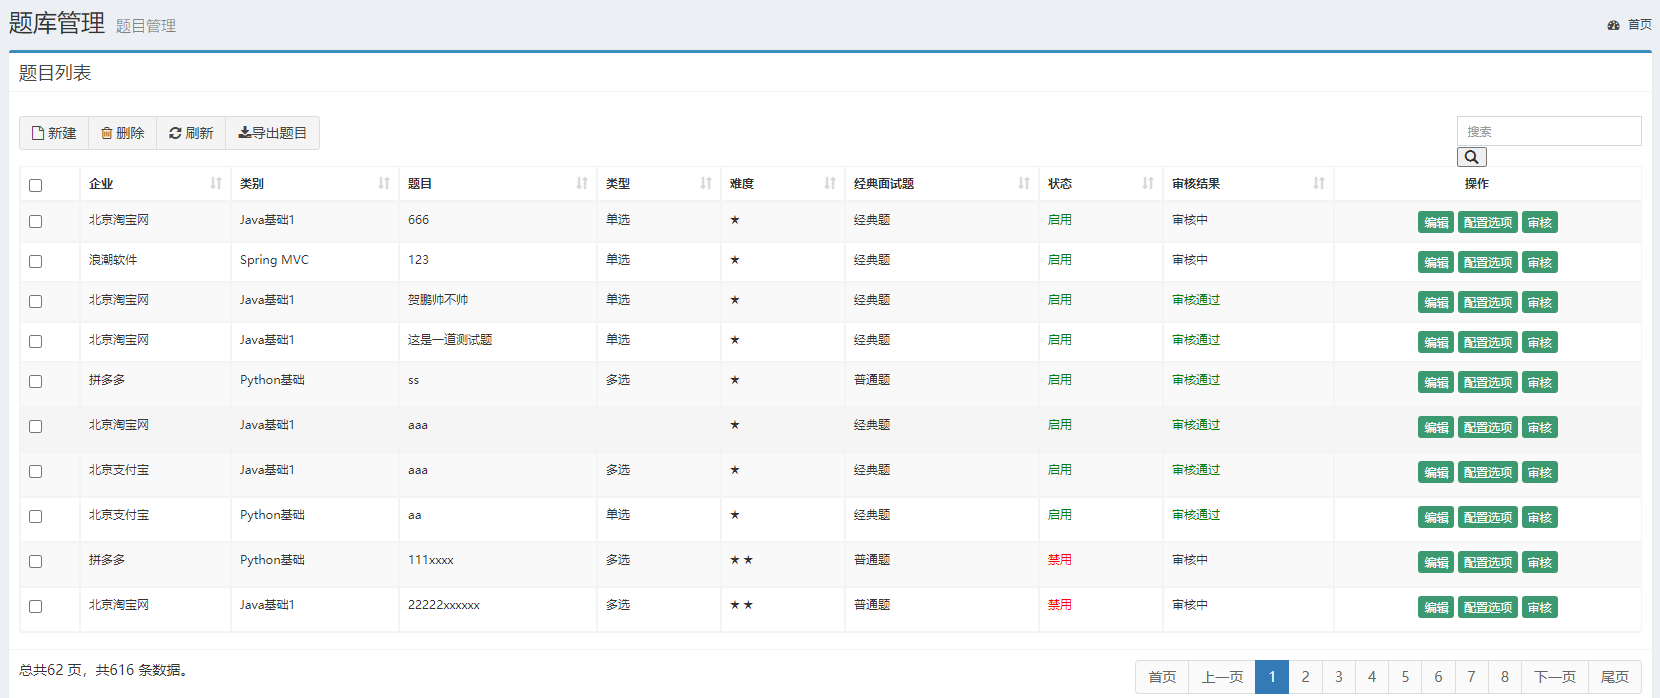The image size is (1660, 698).
Task: Click the 首页 breadcrumb link at top right
Action: [1639, 25]
